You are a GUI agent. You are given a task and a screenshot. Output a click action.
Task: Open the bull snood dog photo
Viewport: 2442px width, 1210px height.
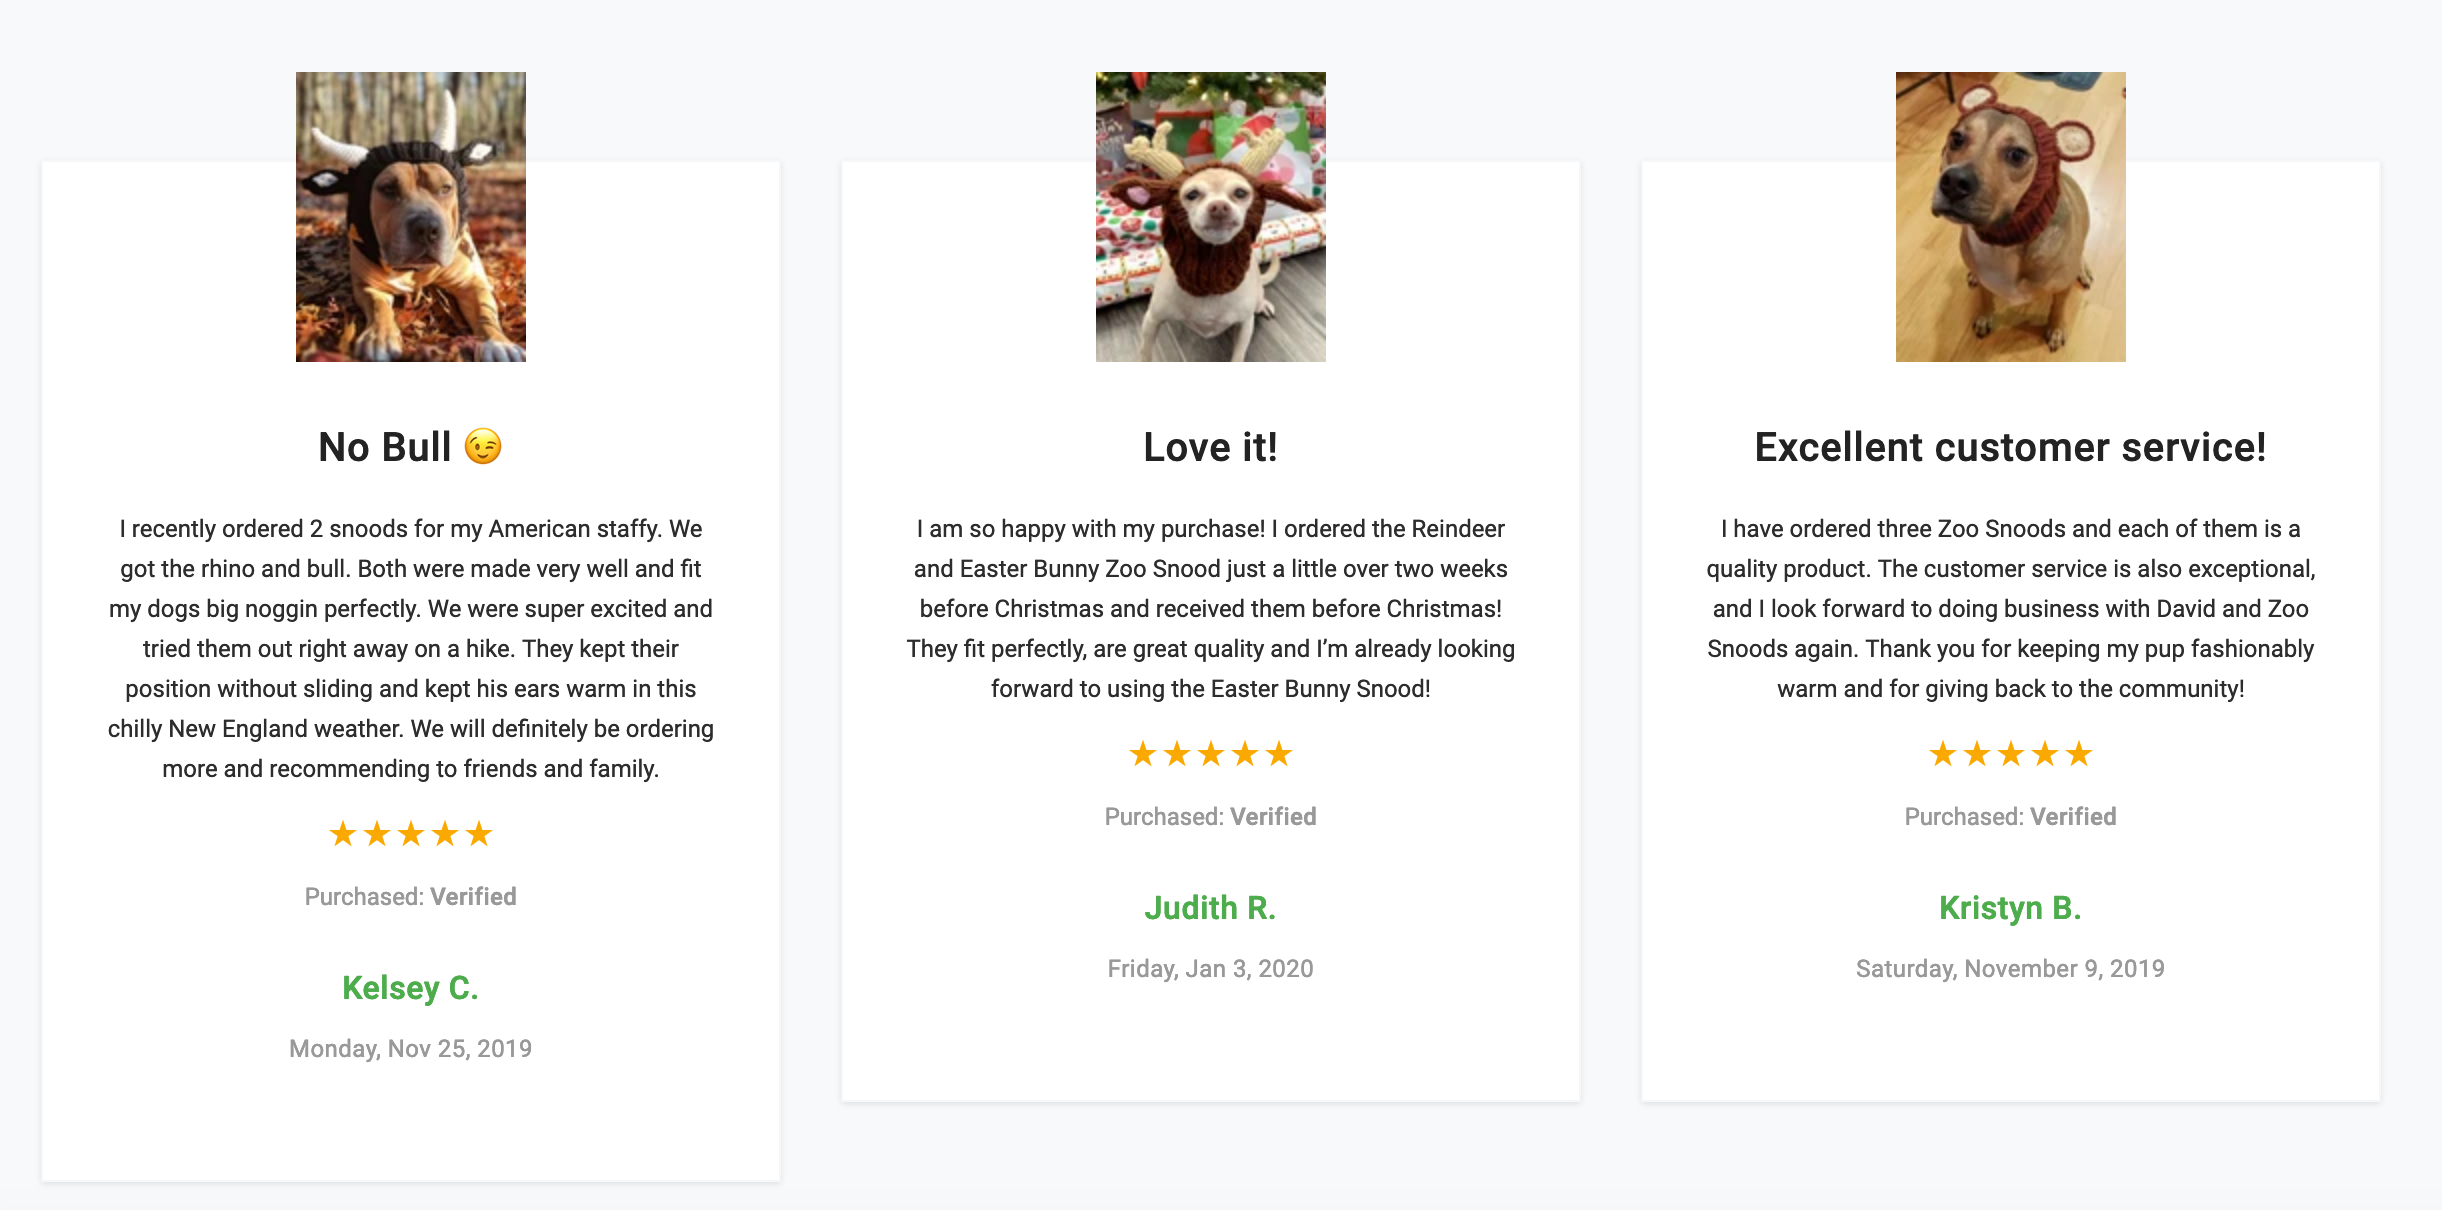[x=410, y=216]
